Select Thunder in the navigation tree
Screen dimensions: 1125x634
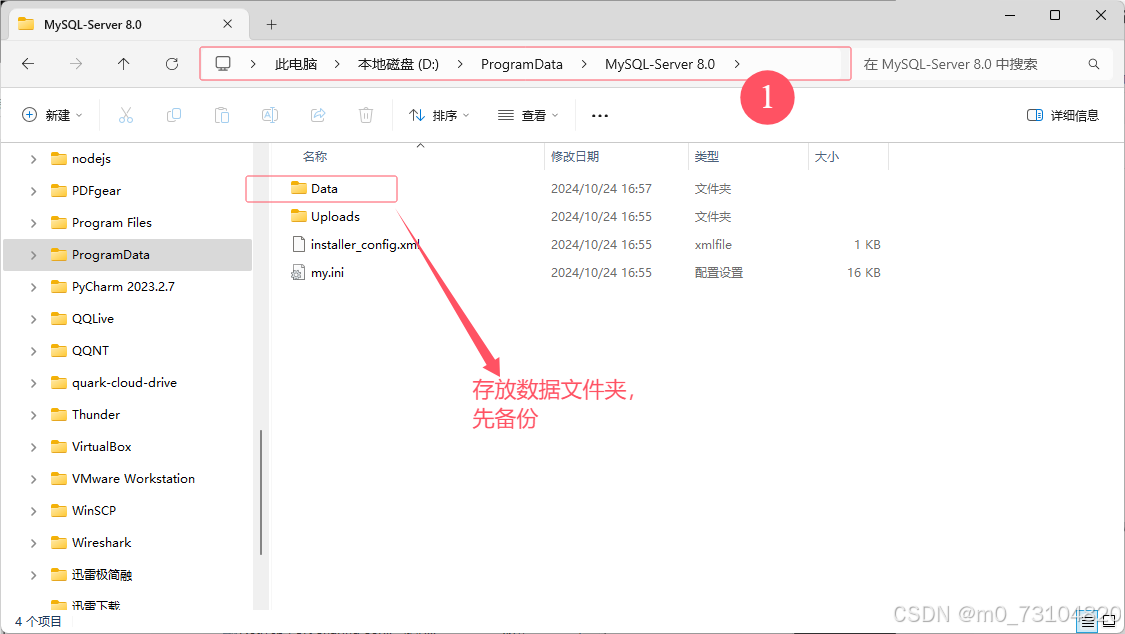tap(95, 415)
